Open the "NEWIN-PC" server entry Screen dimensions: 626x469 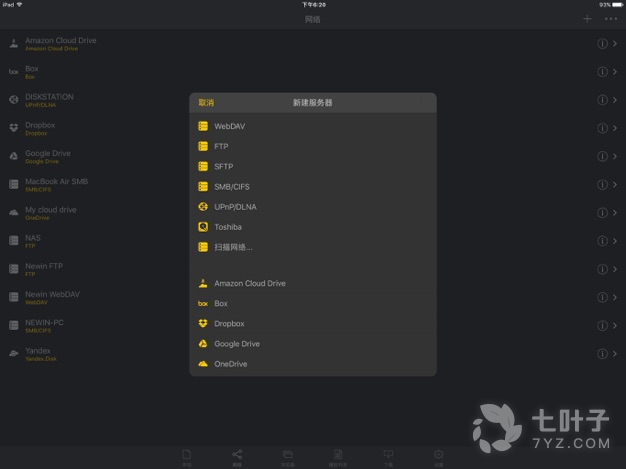[313, 326]
